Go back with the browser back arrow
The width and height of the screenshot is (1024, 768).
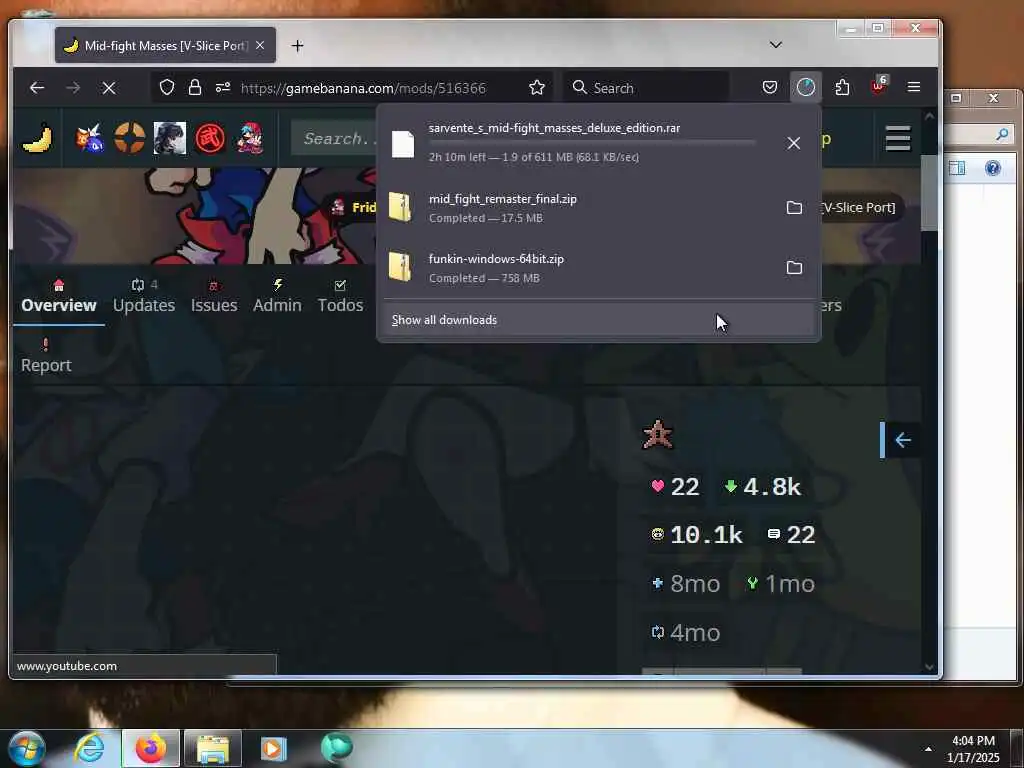(x=37, y=88)
